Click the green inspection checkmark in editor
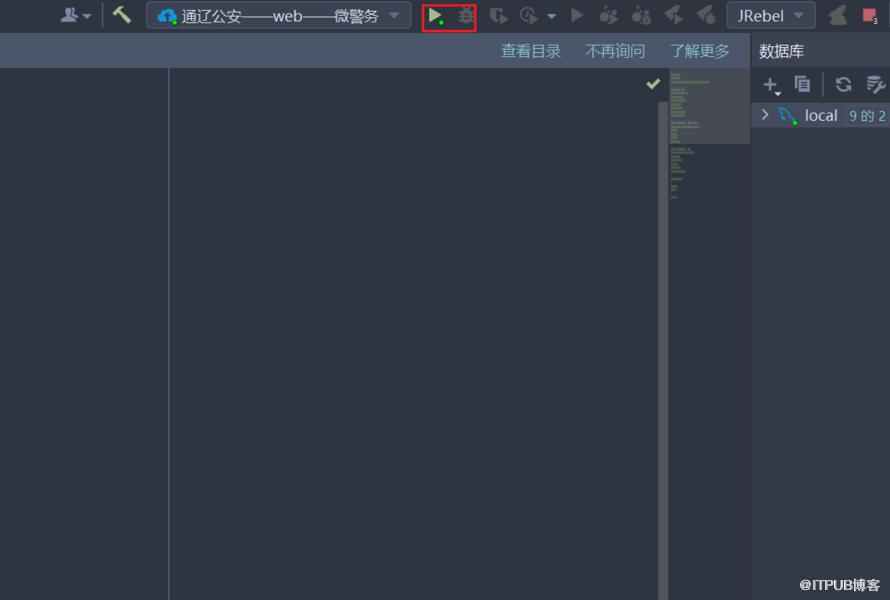This screenshot has height=600, width=890. tap(653, 84)
